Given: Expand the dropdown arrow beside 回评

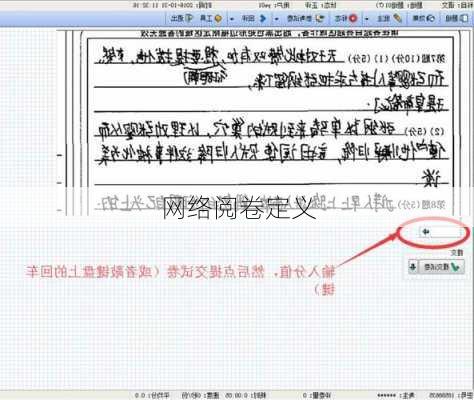Looking at the screenshot, I should (276, 19).
